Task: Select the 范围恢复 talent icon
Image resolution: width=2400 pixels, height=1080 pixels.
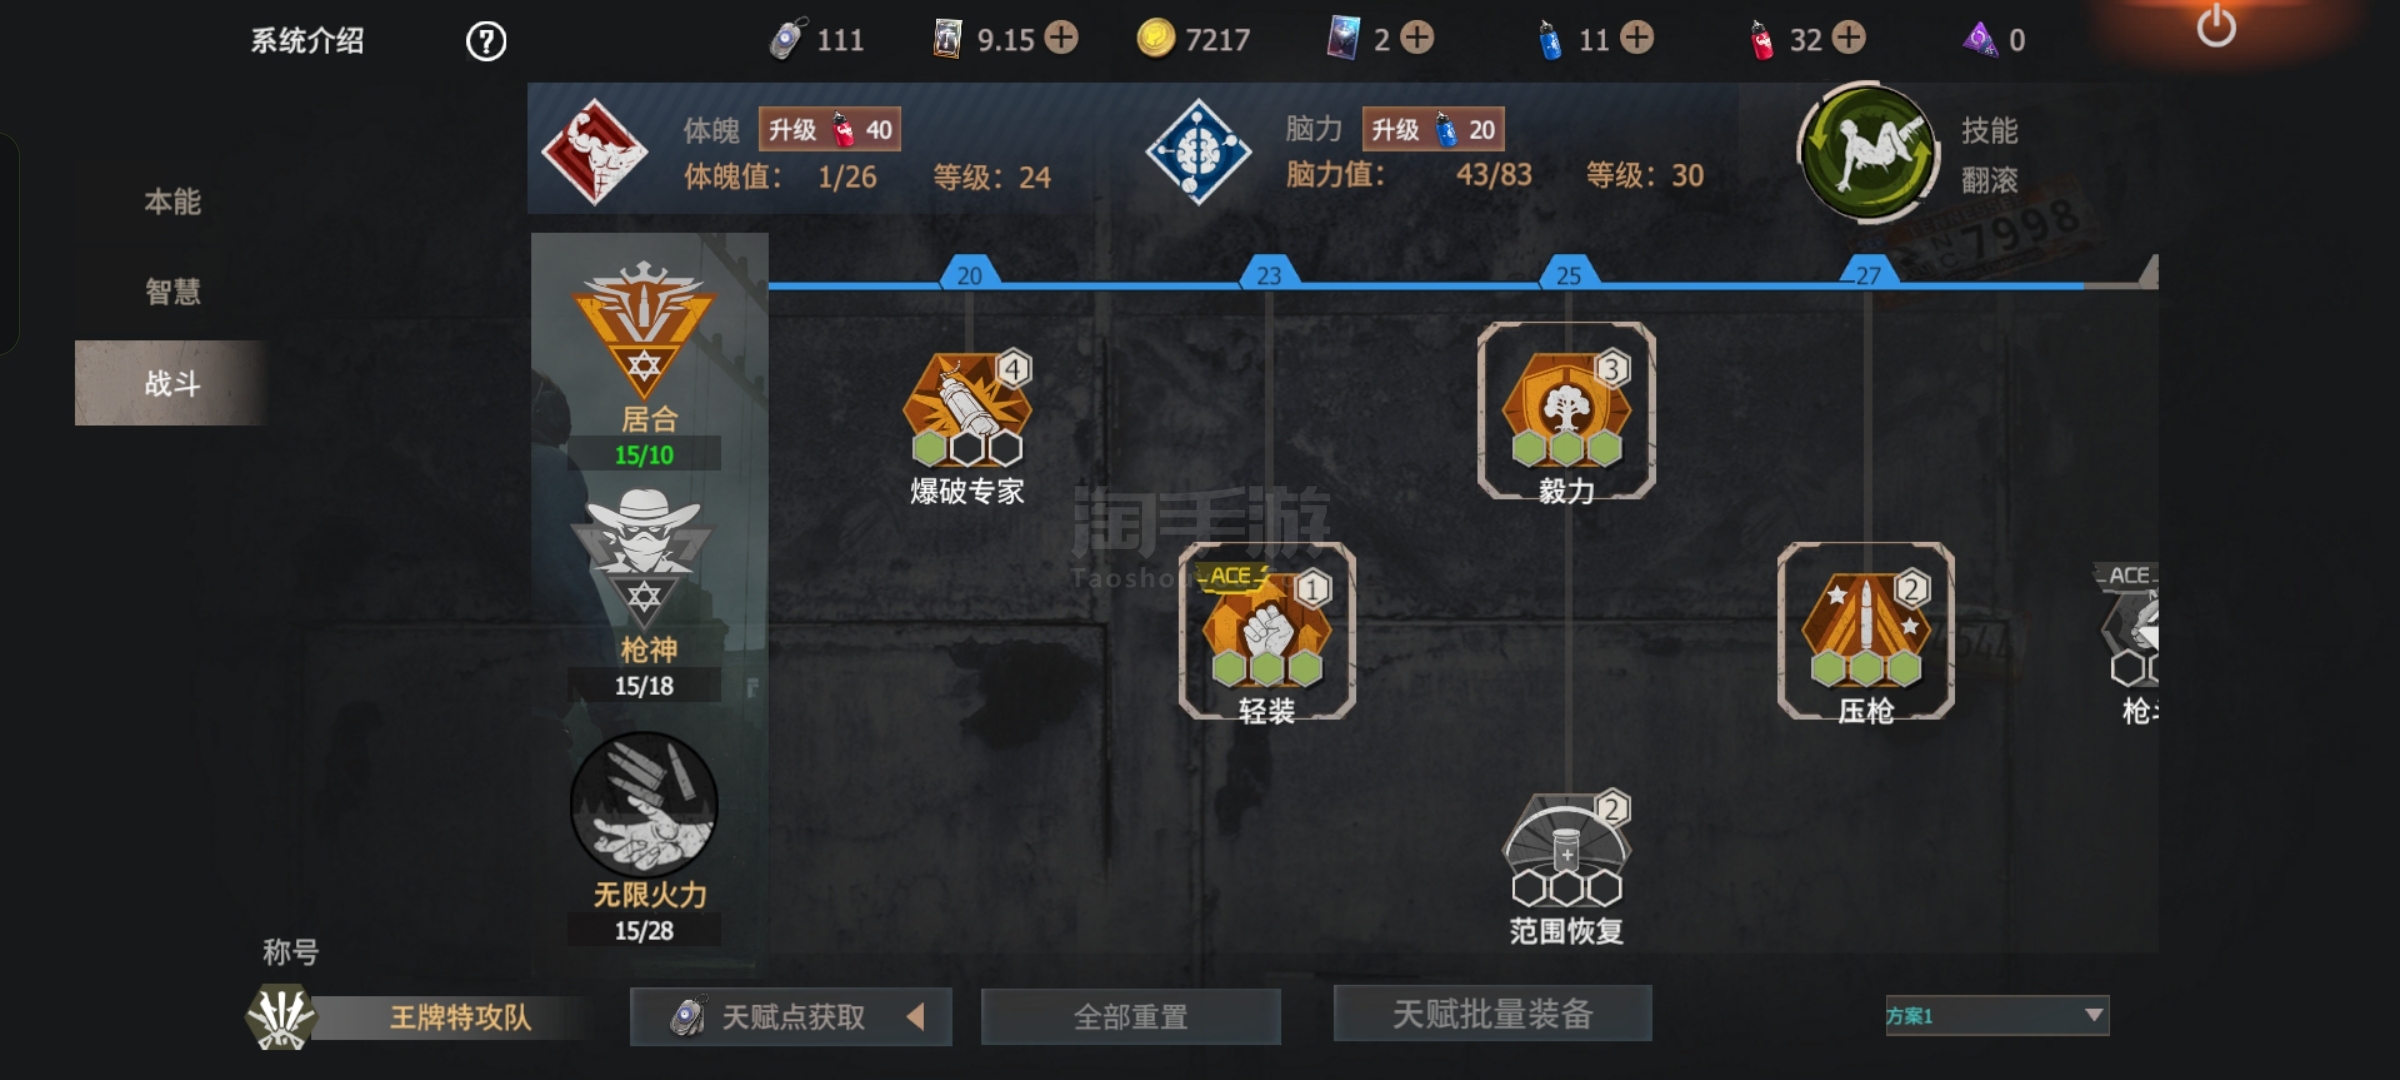Action: 1567,849
